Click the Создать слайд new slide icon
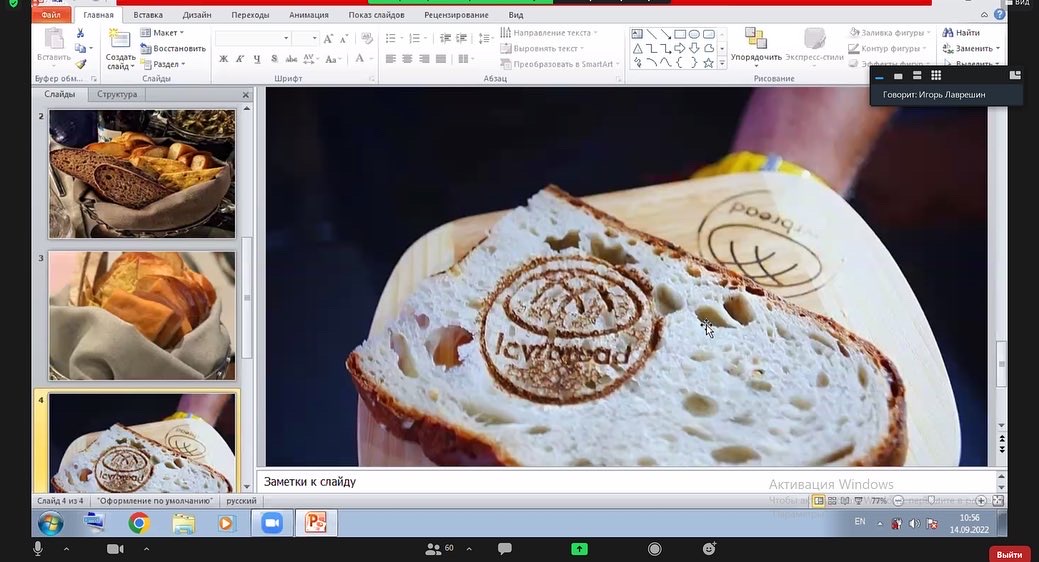Screen dimensions: 1039x562 point(120,40)
